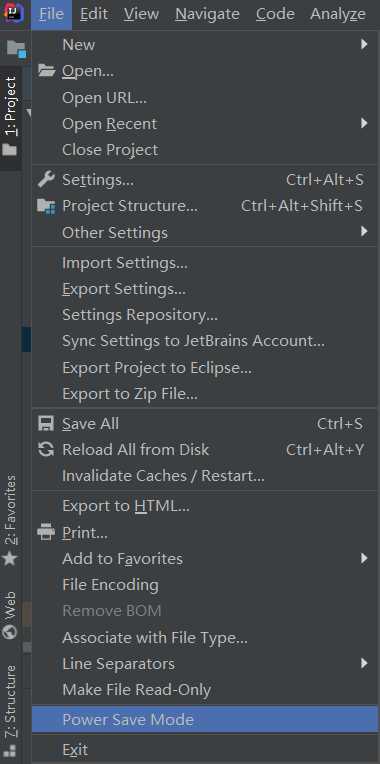Click the wrench icon beside Settings...
This screenshot has width=380, height=764.
[46, 180]
